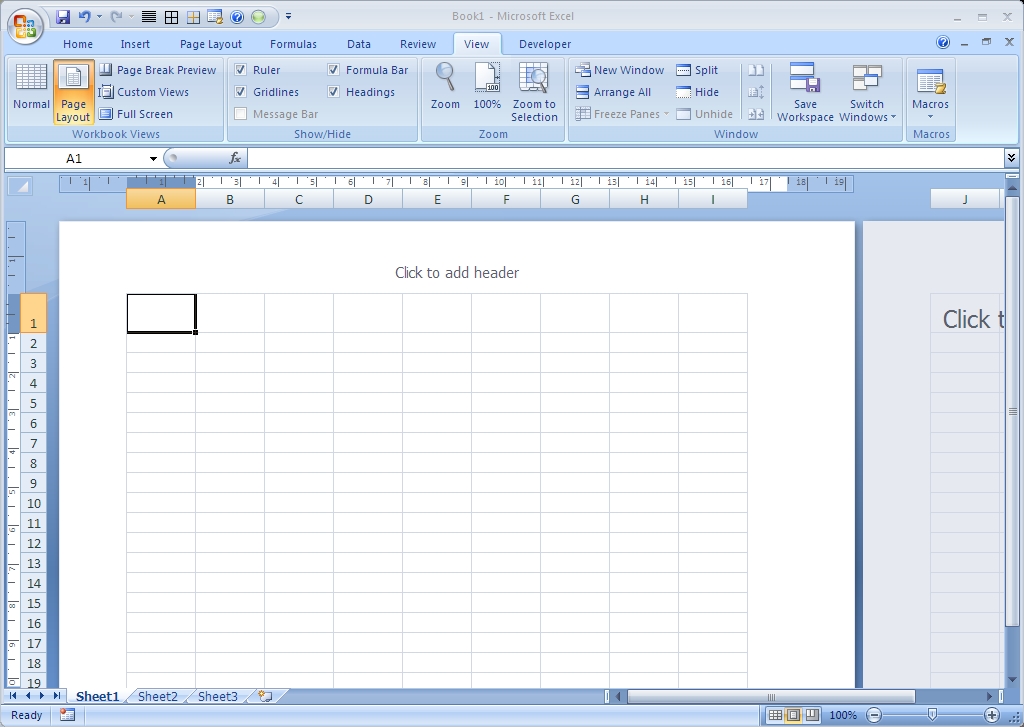Click the Save icon in Quick Access Toolbar
The image size is (1024, 727).
63,17
